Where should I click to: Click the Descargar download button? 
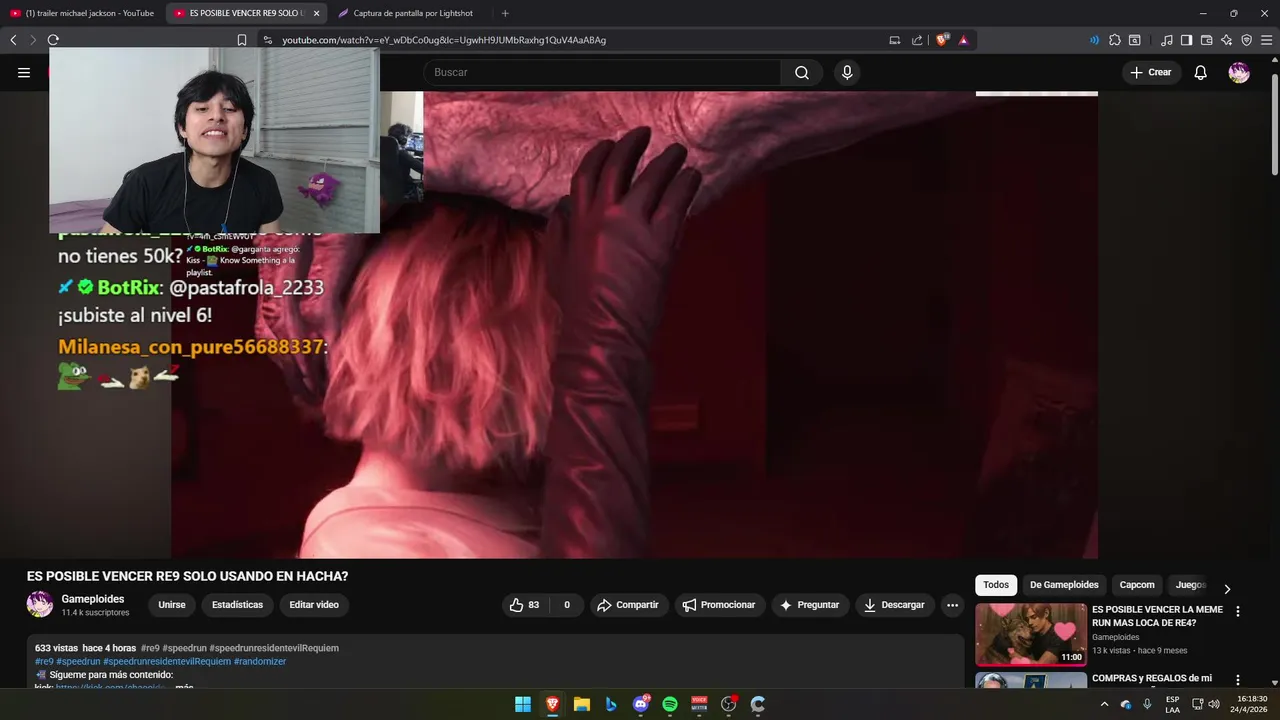tap(894, 605)
